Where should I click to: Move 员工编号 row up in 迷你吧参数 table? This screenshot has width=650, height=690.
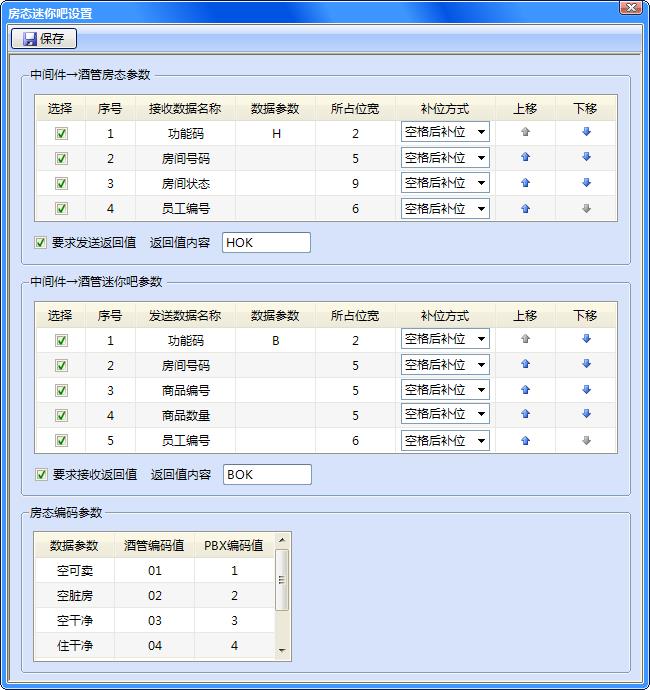525,441
